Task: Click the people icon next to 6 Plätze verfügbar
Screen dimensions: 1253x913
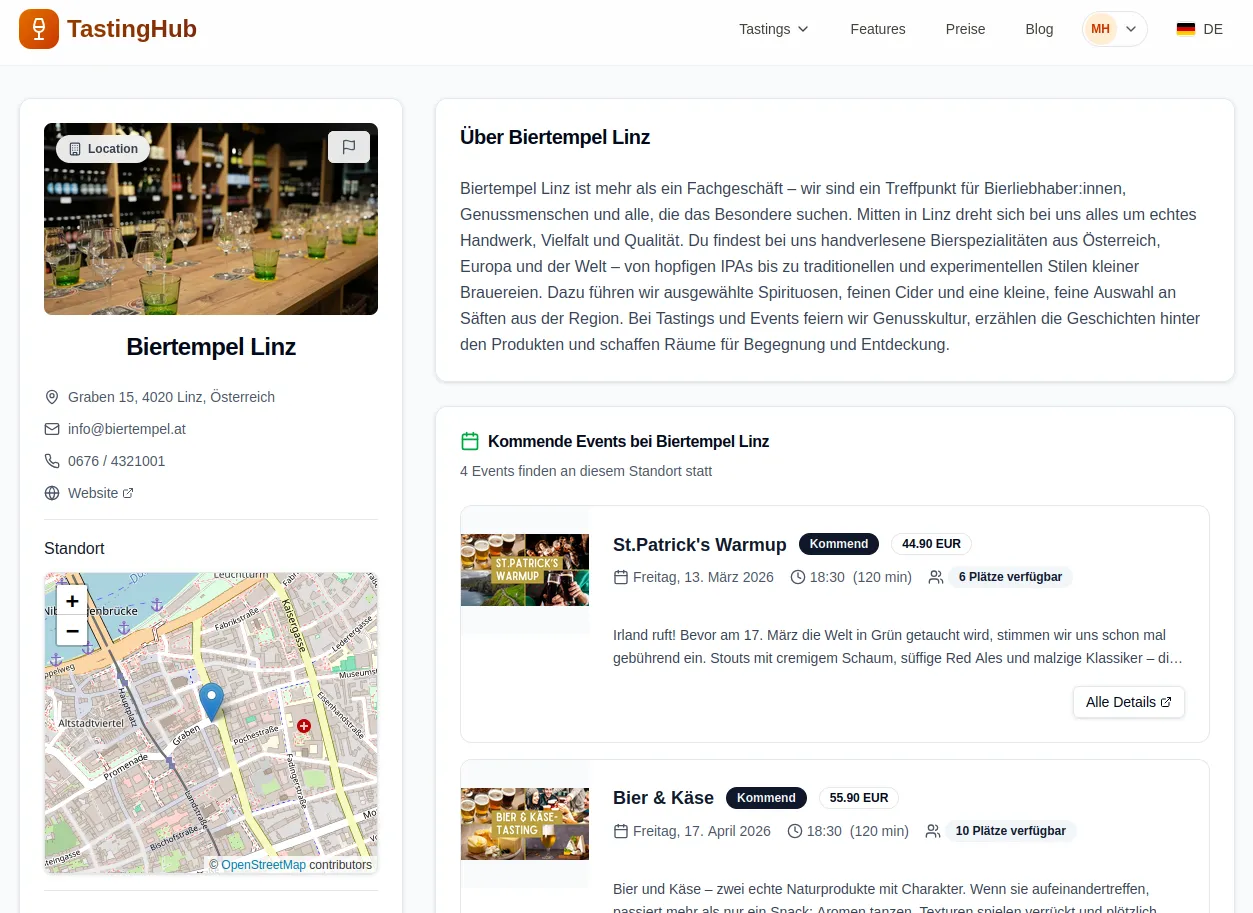Action: tap(935, 577)
